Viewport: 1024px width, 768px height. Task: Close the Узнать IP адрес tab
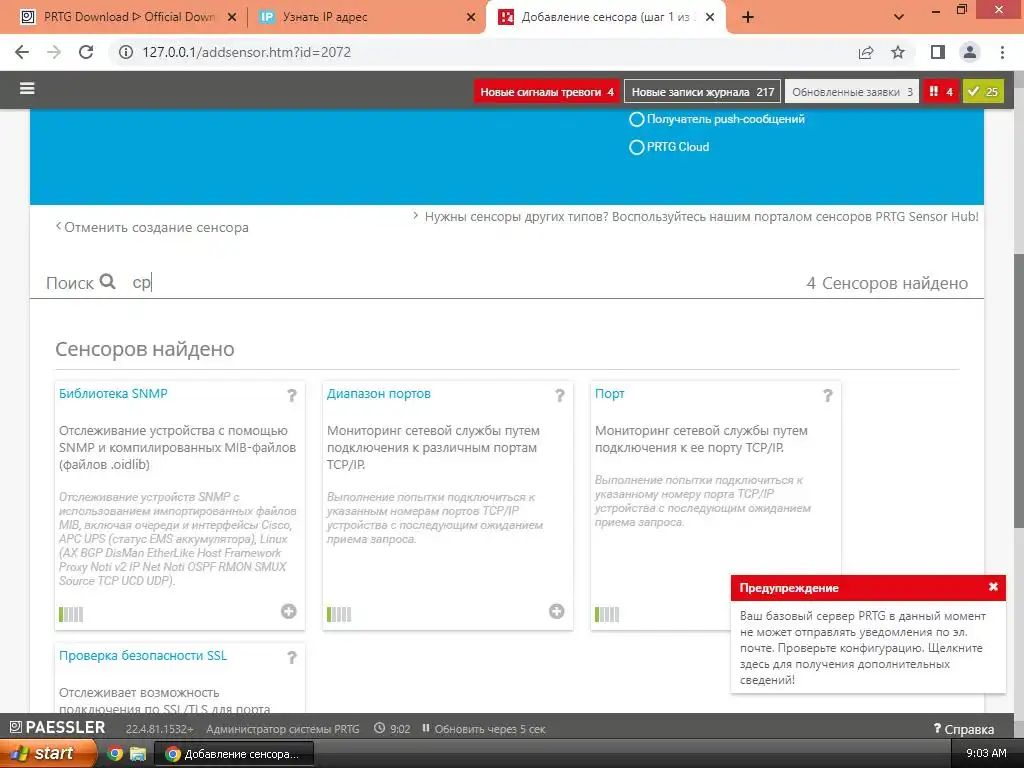(x=471, y=17)
